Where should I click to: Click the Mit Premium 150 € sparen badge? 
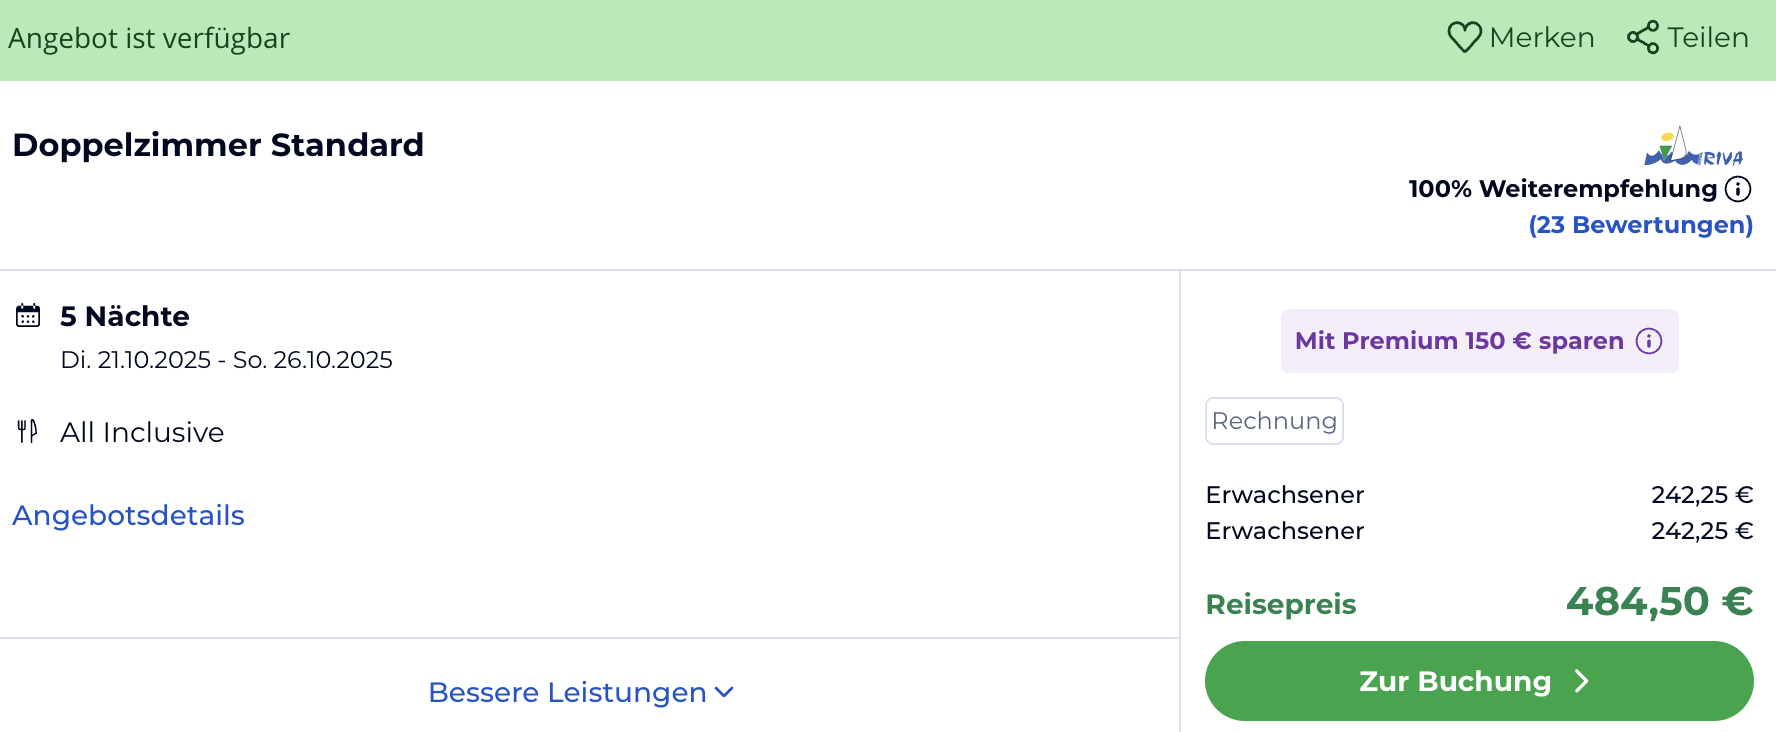click(x=1459, y=341)
